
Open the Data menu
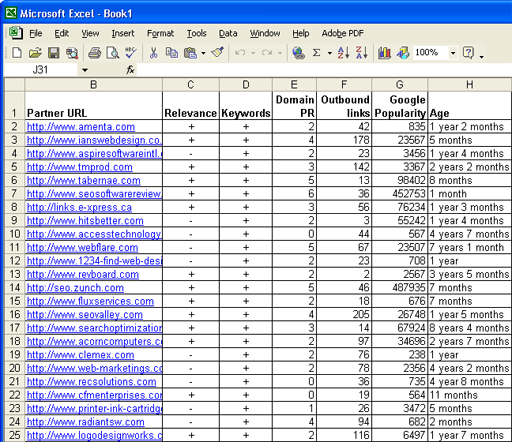pyautogui.click(x=228, y=33)
